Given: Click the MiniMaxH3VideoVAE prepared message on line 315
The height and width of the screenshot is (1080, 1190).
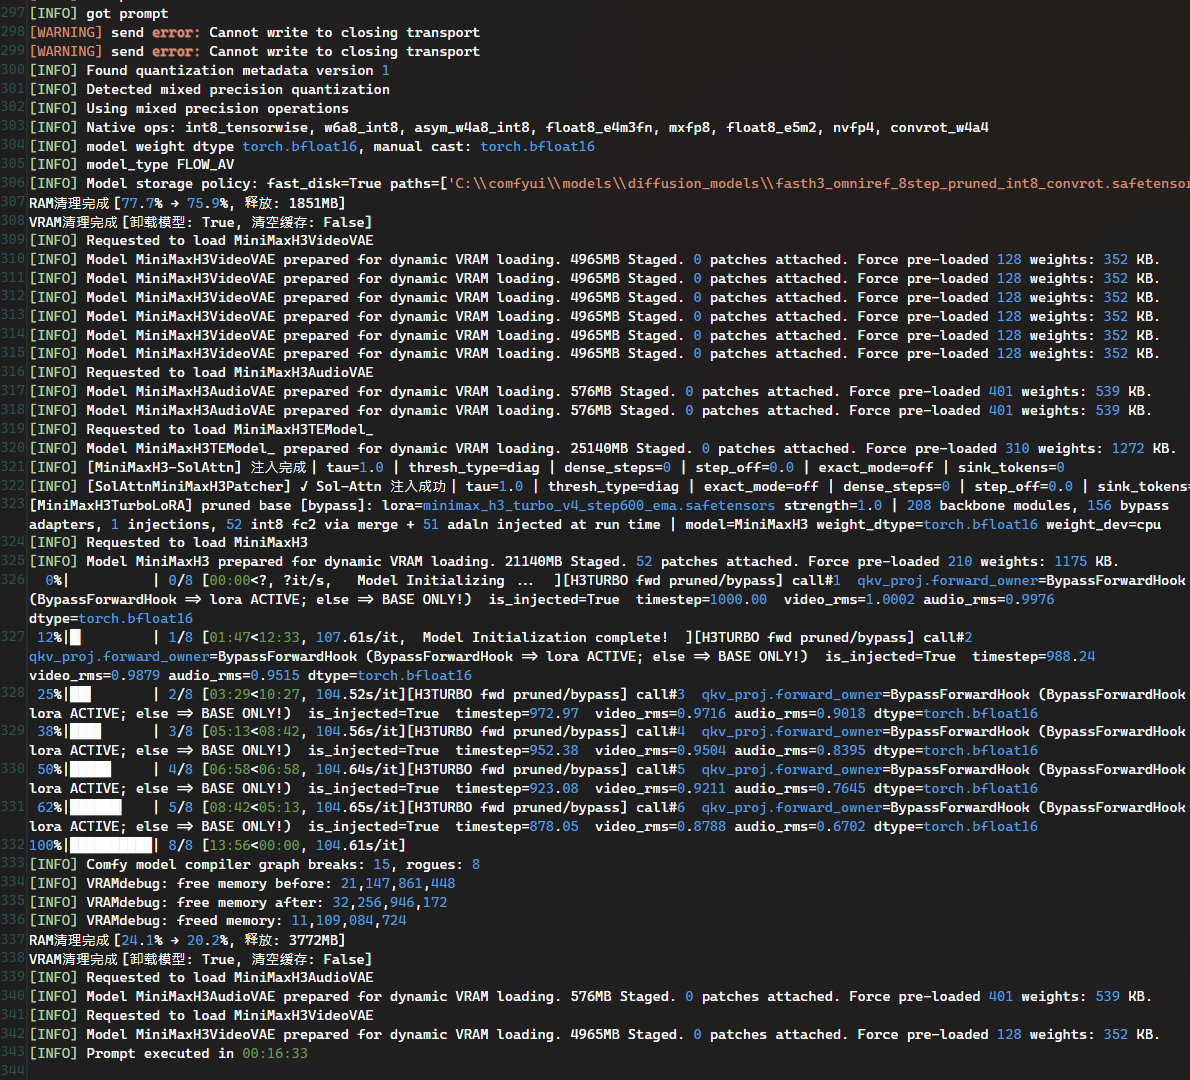Looking at the screenshot, I should click(x=594, y=354).
